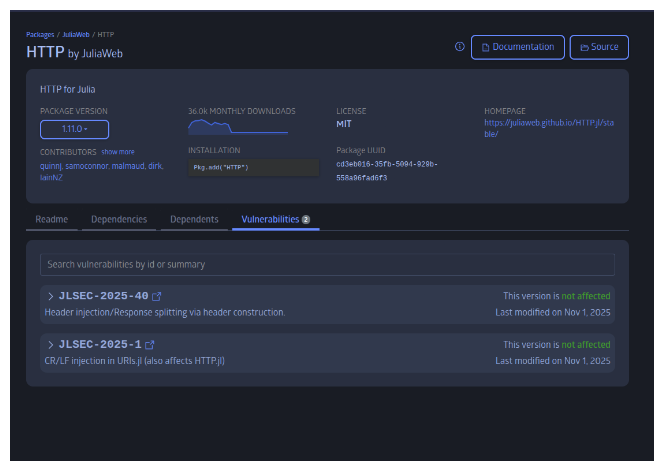Click the monthly downloads sparkline chart
663x471 pixels.
click(x=238, y=127)
